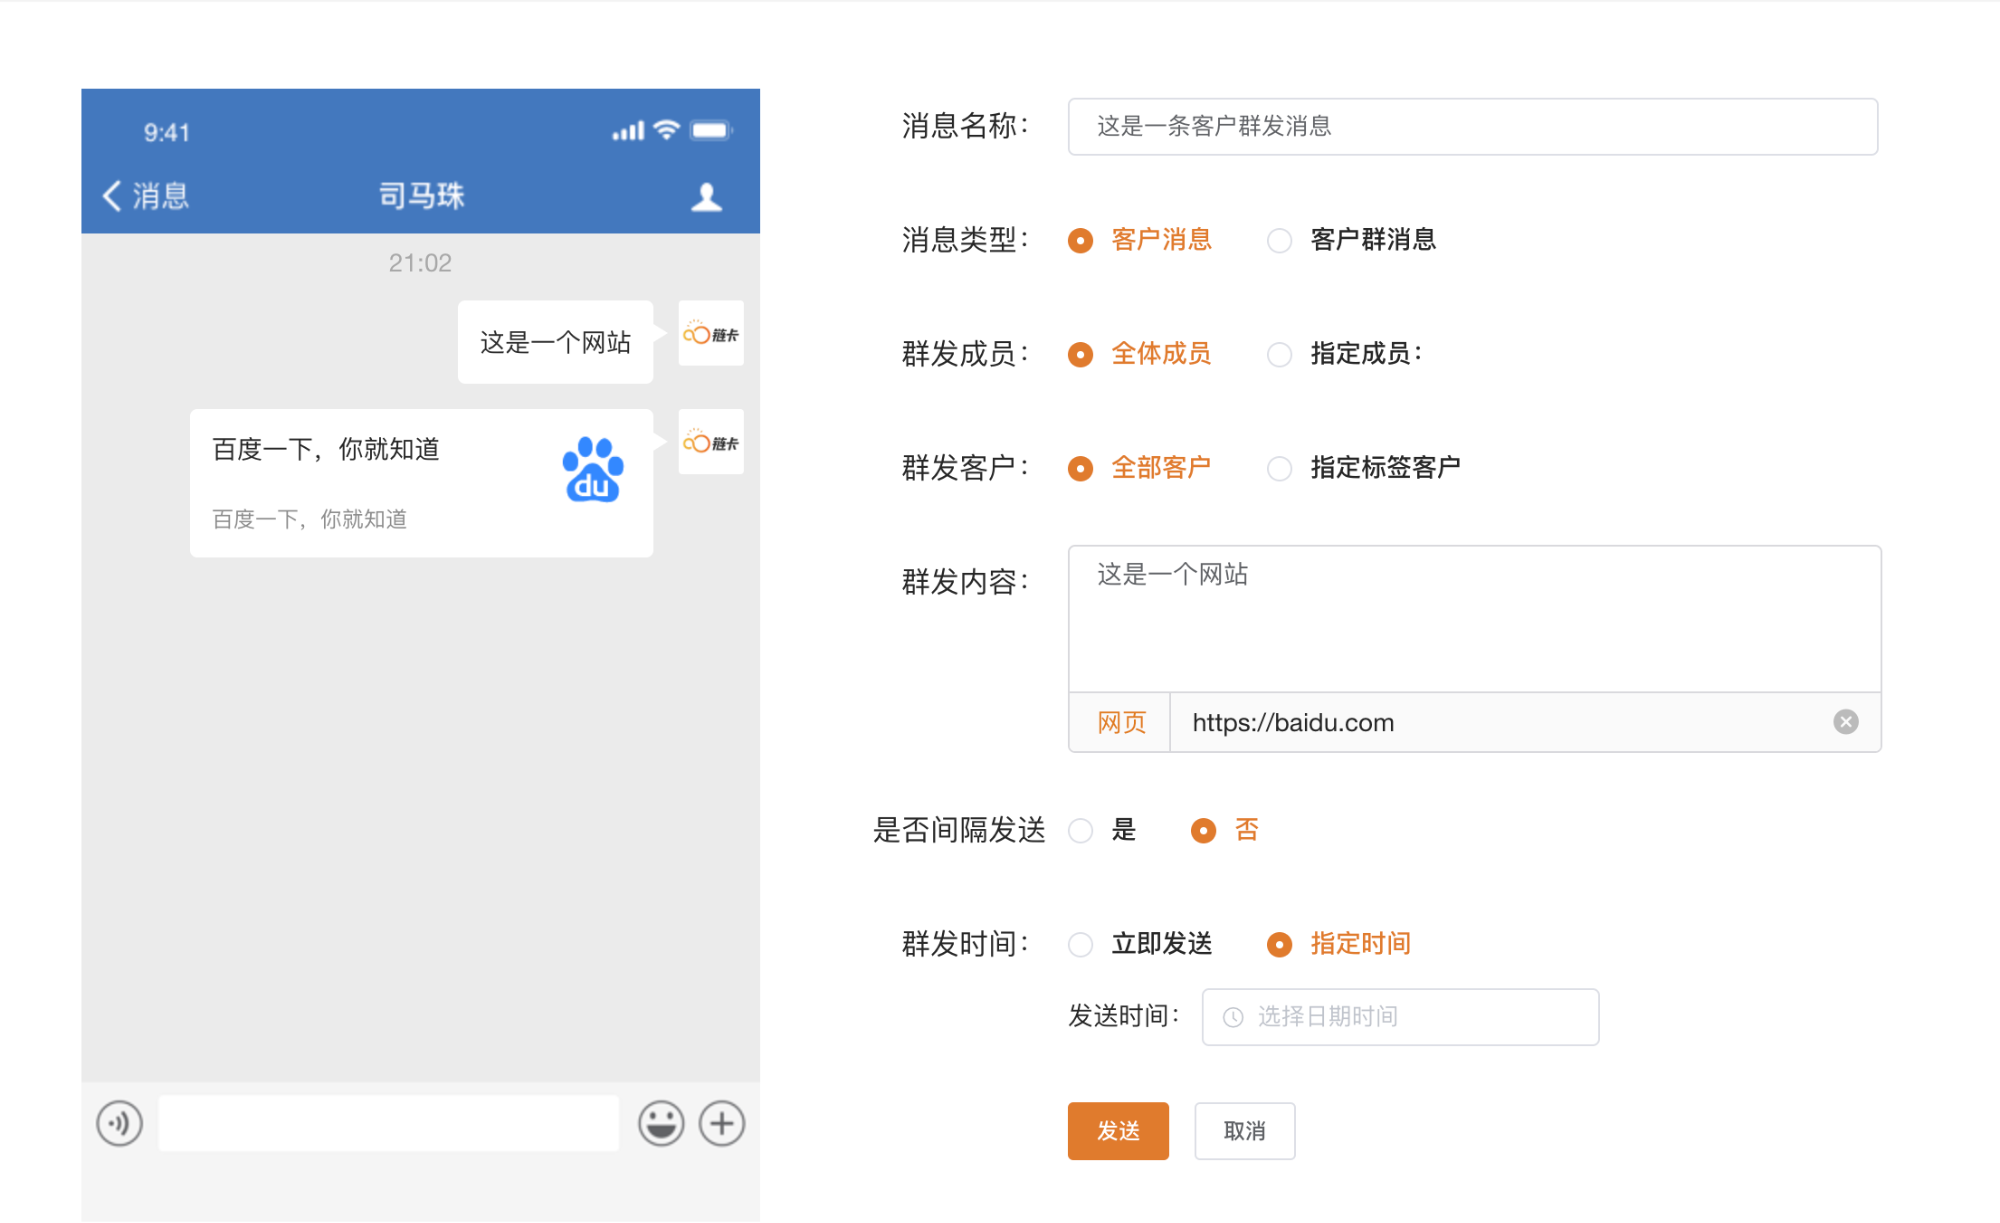The width and height of the screenshot is (2000, 1223).
Task: Go back to 消息 list via chevron
Action: click(113, 196)
